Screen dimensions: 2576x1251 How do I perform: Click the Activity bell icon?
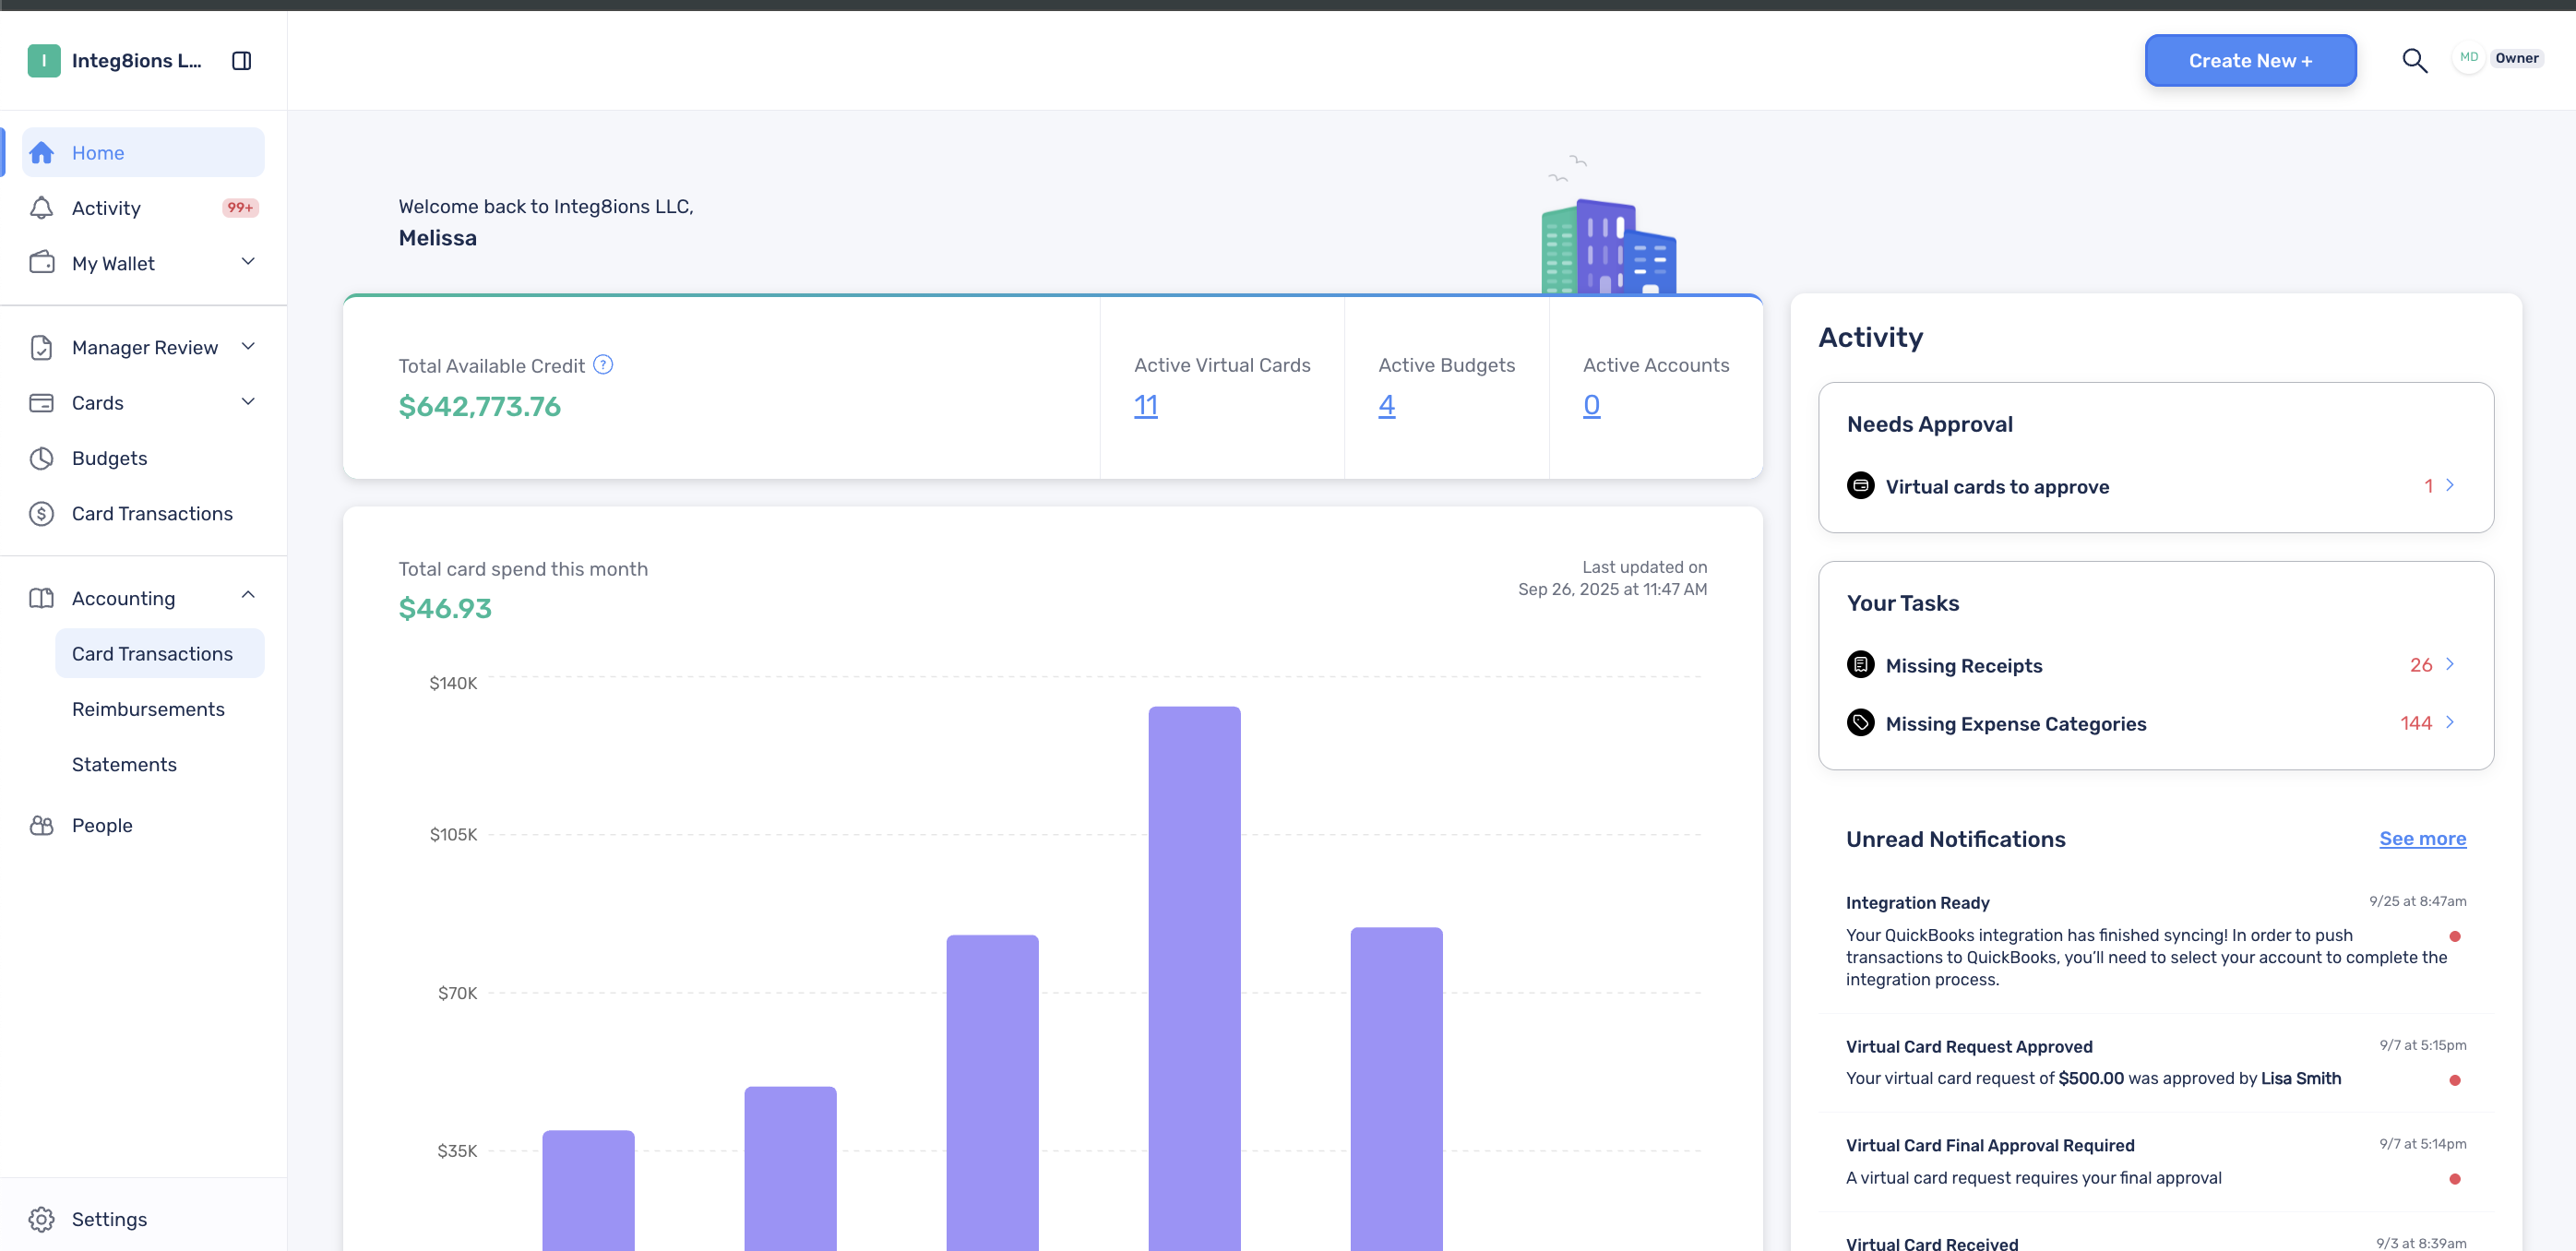tap(42, 208)
